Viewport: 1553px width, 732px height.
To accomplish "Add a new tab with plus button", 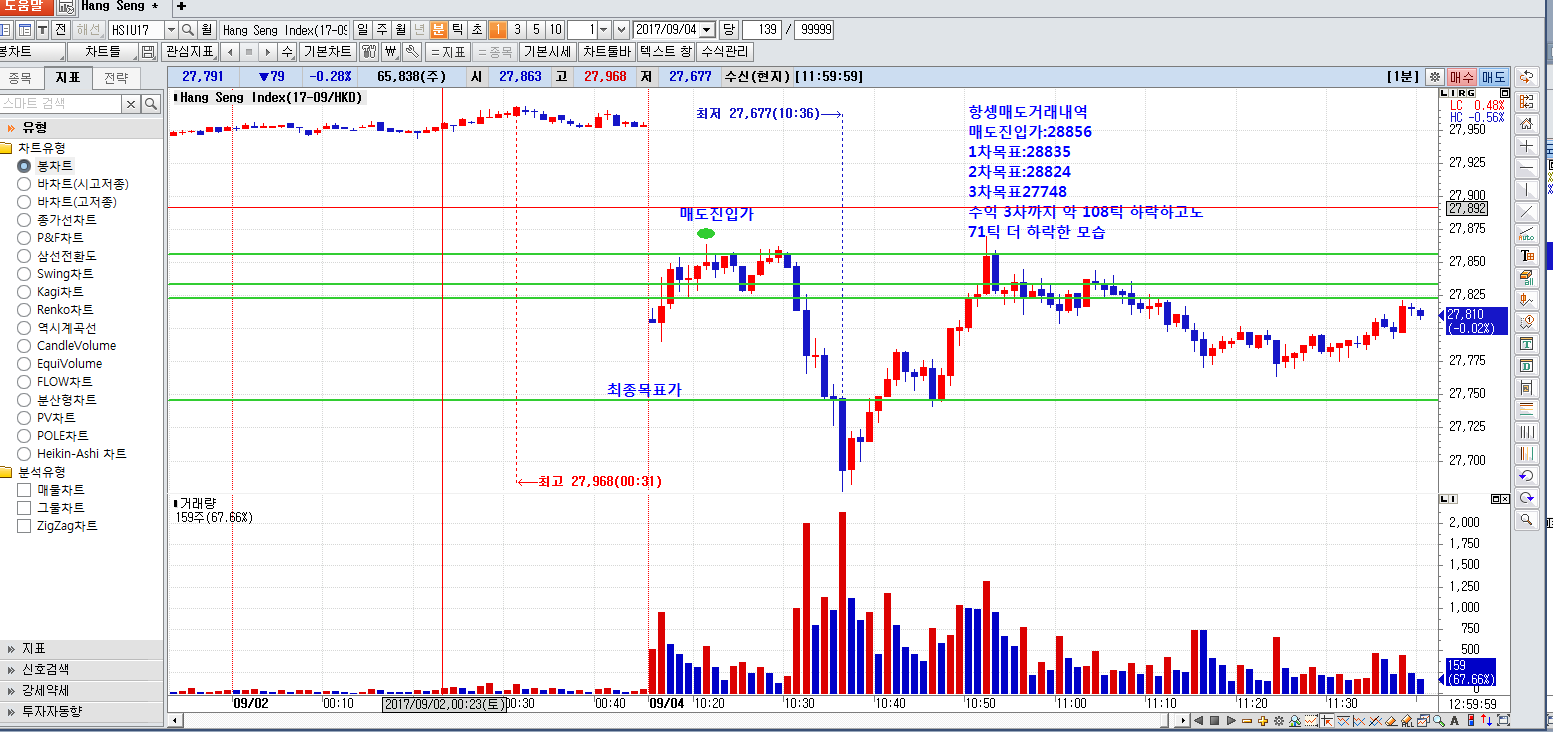I will click(x=181, y=6).
